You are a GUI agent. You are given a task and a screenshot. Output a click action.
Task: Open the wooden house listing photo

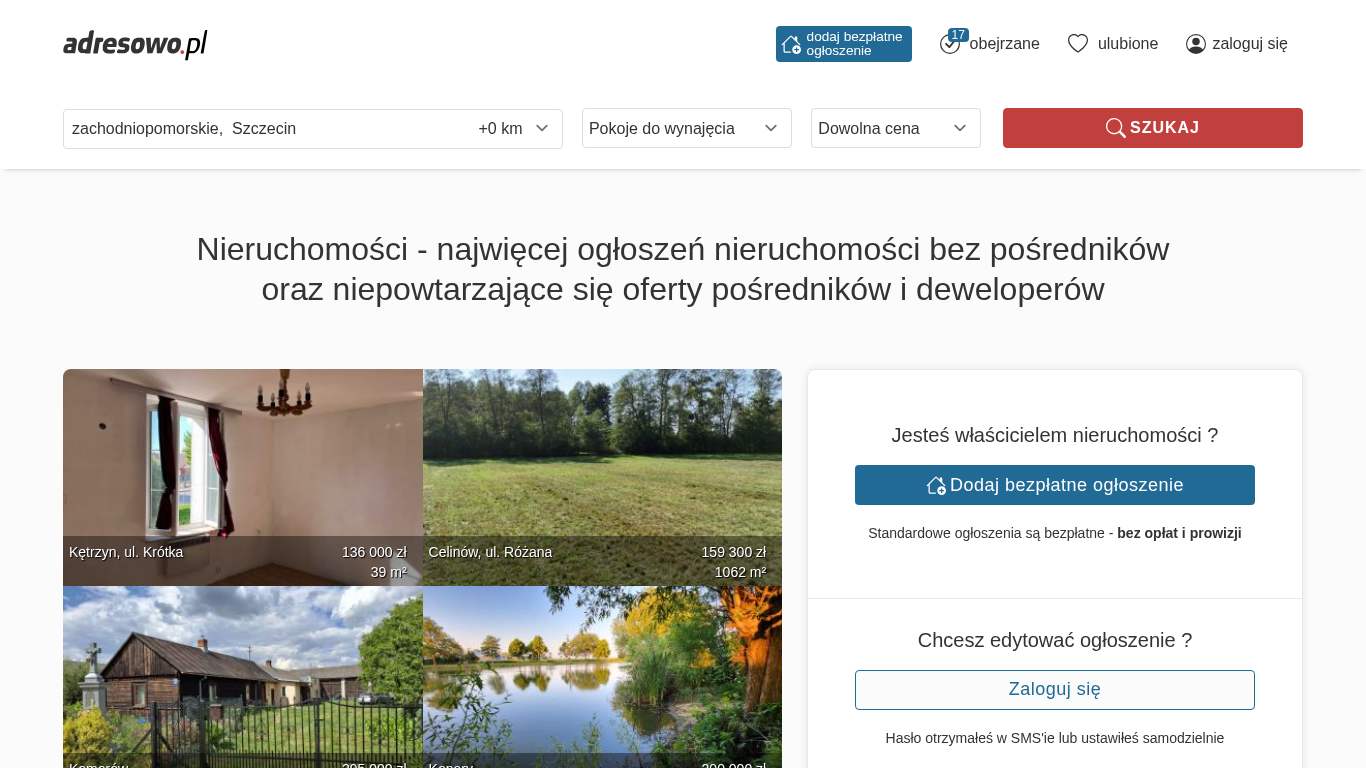(242, 670)
